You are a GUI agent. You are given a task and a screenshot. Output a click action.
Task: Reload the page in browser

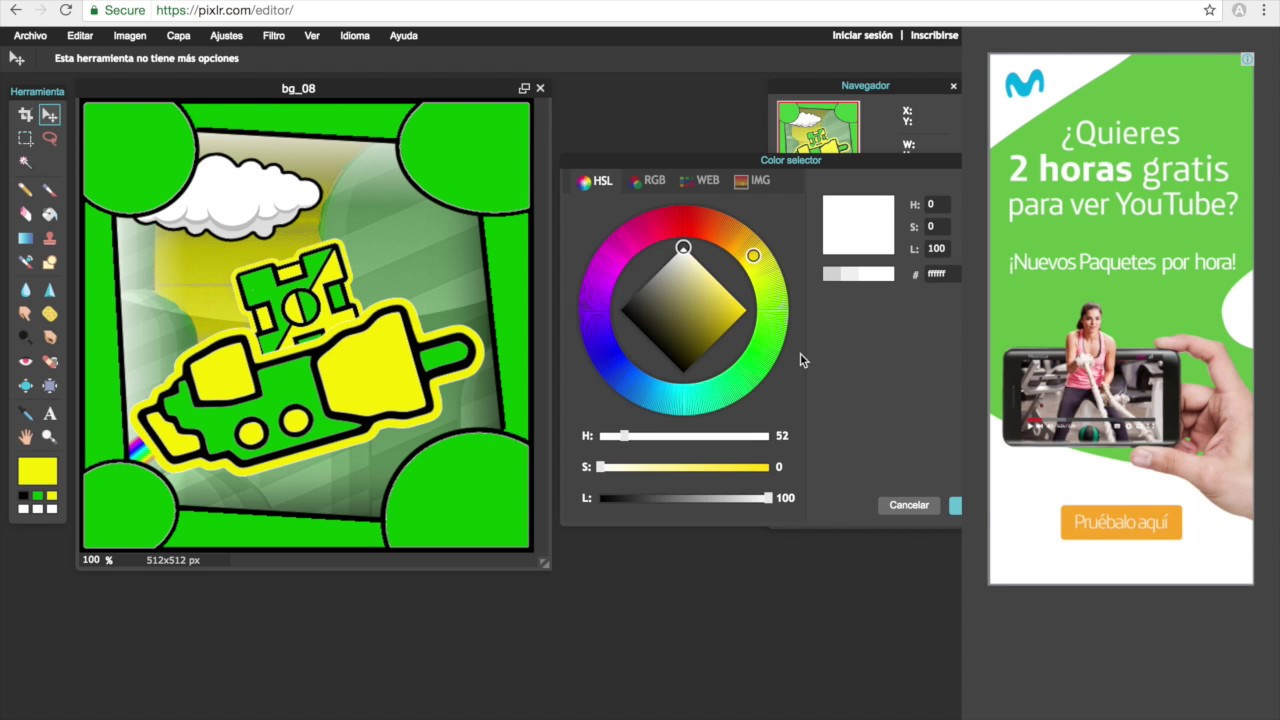(x=65, y=10)
